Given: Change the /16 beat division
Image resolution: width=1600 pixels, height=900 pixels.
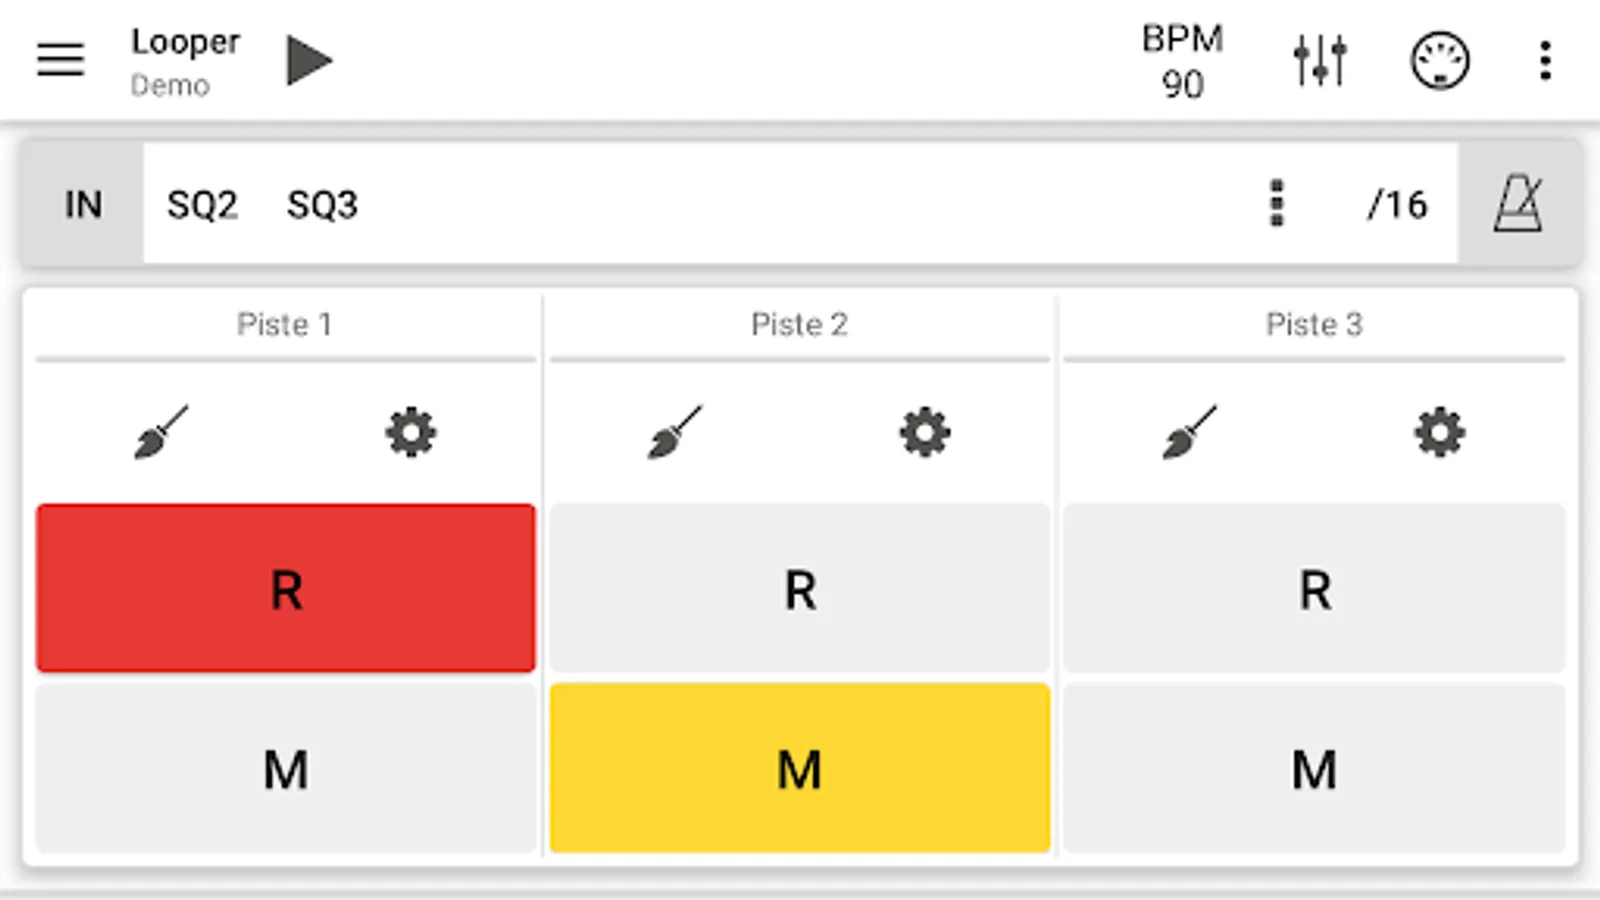Looking at the screenshot, I should pos(1397,205).
